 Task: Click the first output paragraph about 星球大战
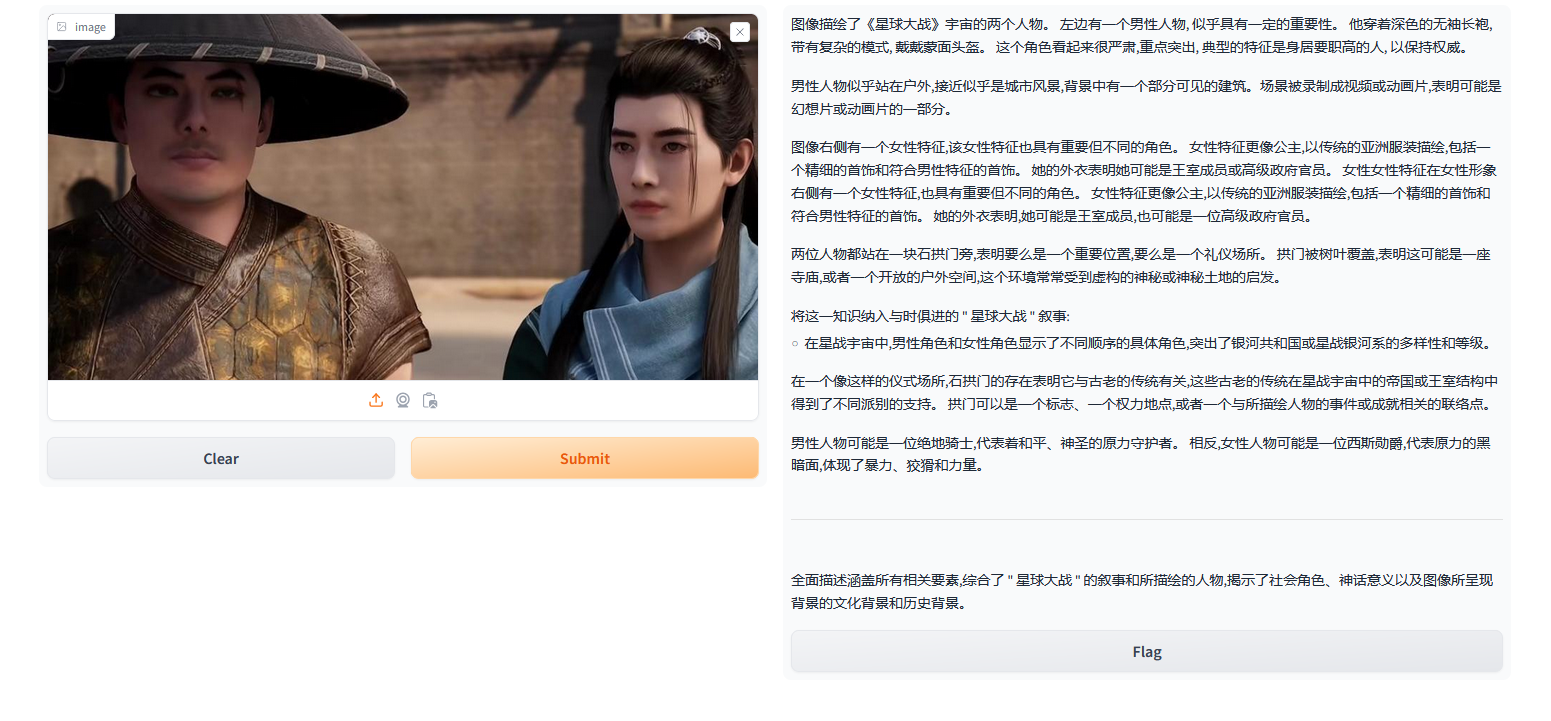(1146, 35)
